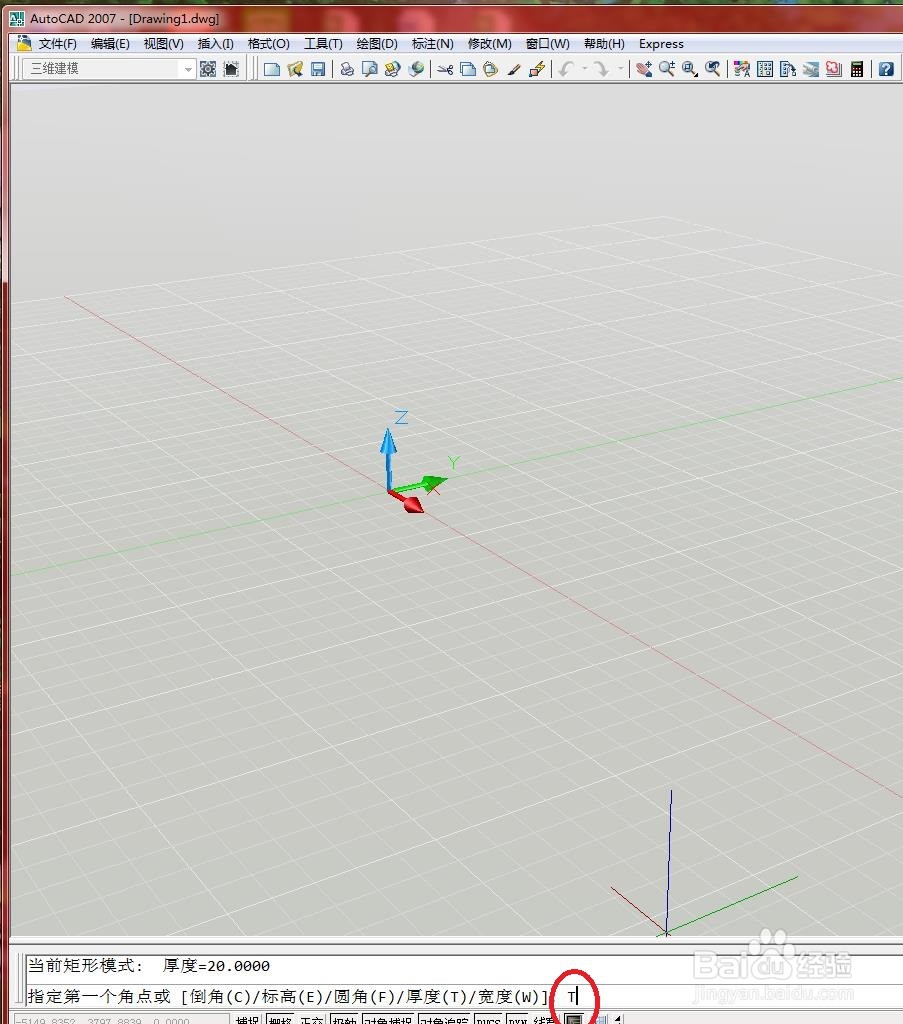Open the Properties palette icon

coord(742,69)
